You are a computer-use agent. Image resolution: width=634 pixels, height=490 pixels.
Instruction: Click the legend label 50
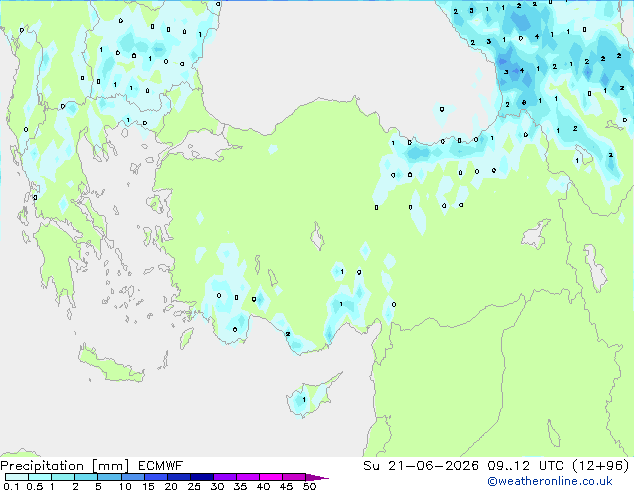(x=309, y=486)
